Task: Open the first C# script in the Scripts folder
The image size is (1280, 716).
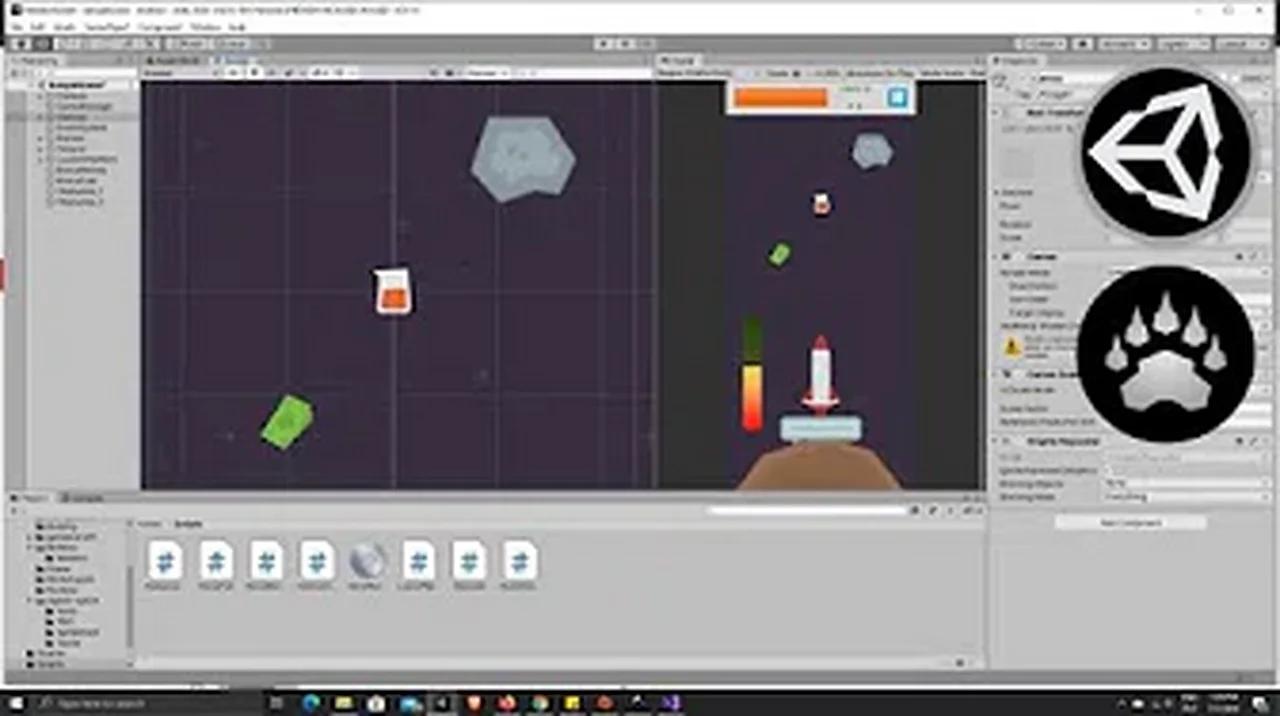Action: tap(165, 562)
